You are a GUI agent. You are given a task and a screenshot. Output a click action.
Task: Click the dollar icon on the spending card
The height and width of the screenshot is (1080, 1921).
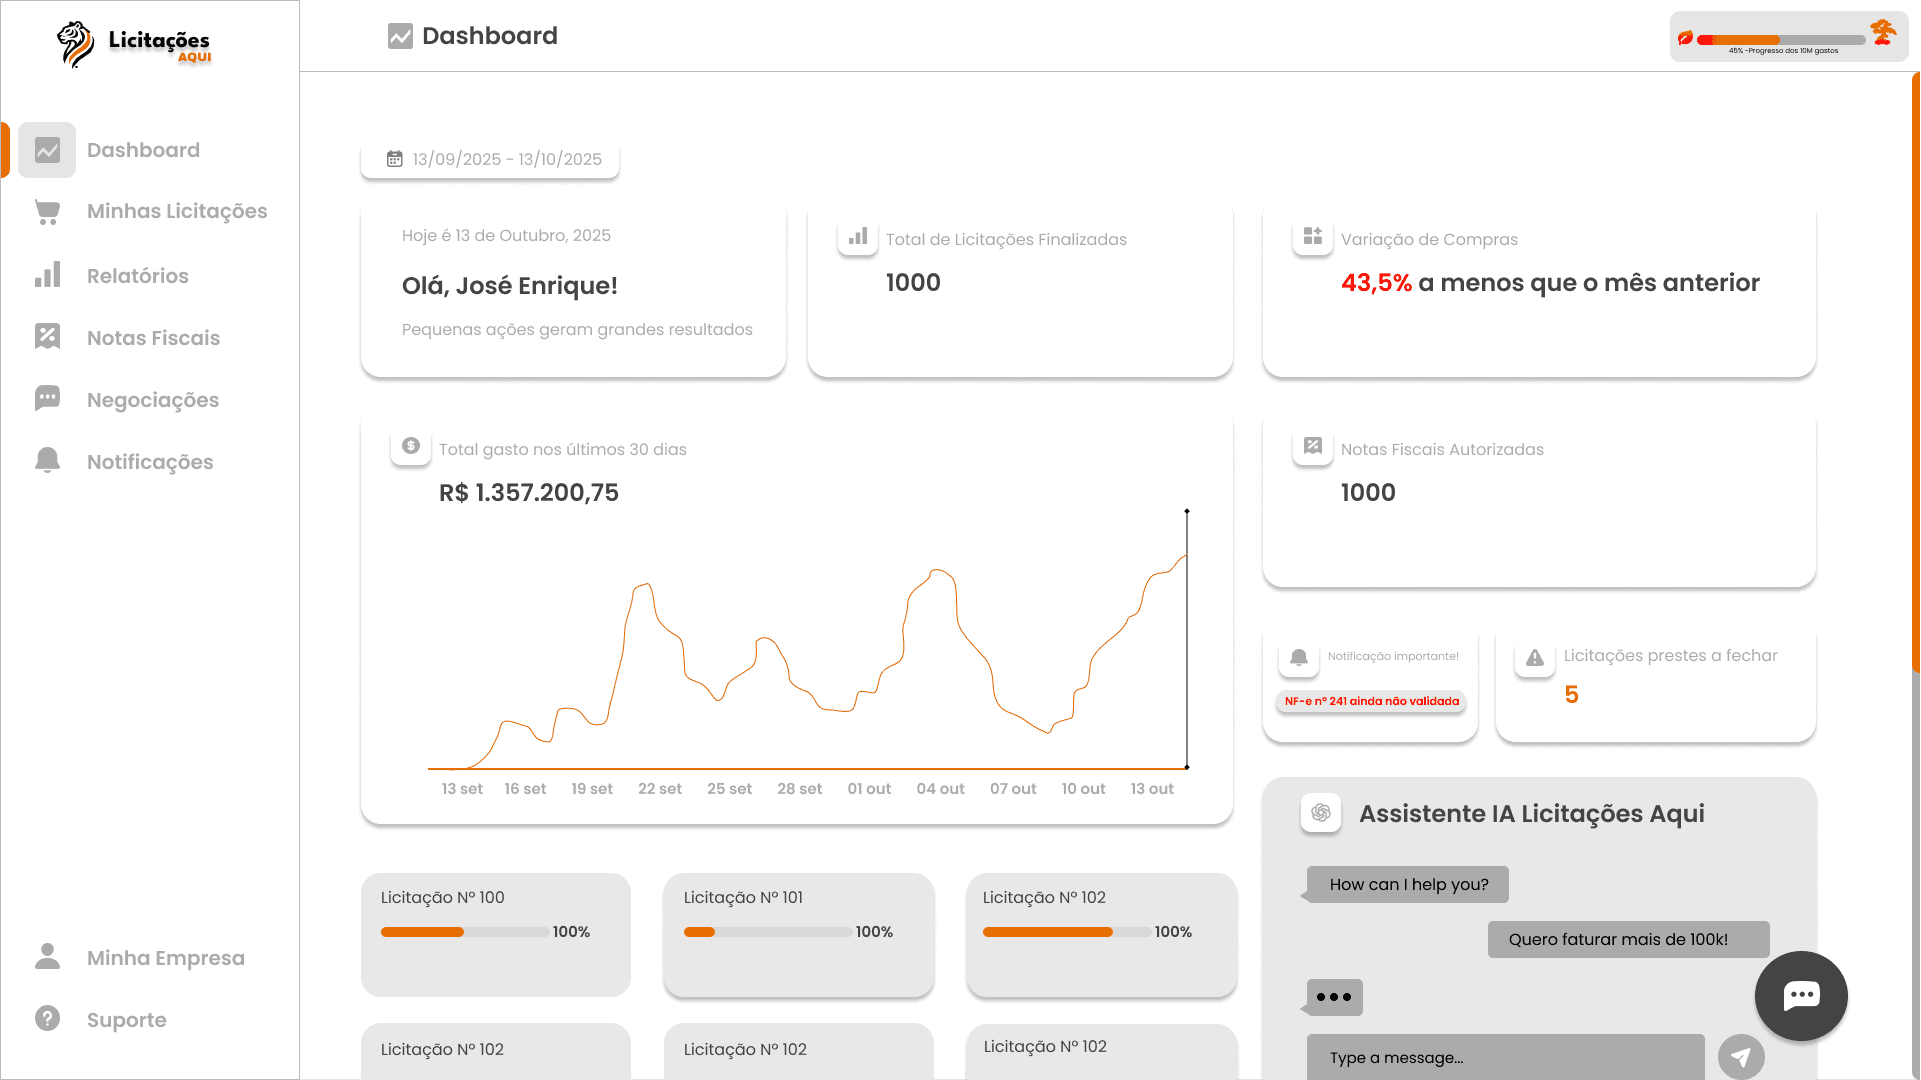click(x=410, y=447)
